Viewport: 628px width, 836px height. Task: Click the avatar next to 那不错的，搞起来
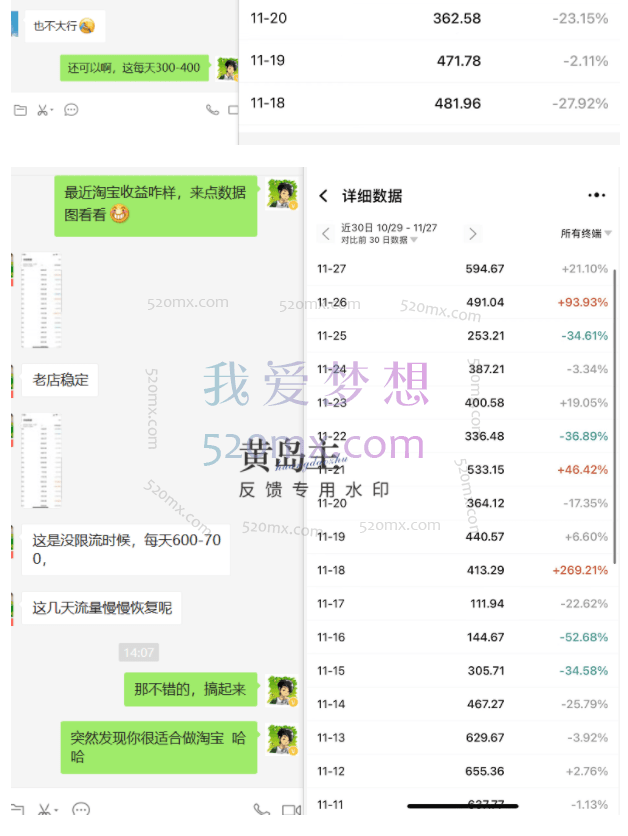[x=283, y=690]
